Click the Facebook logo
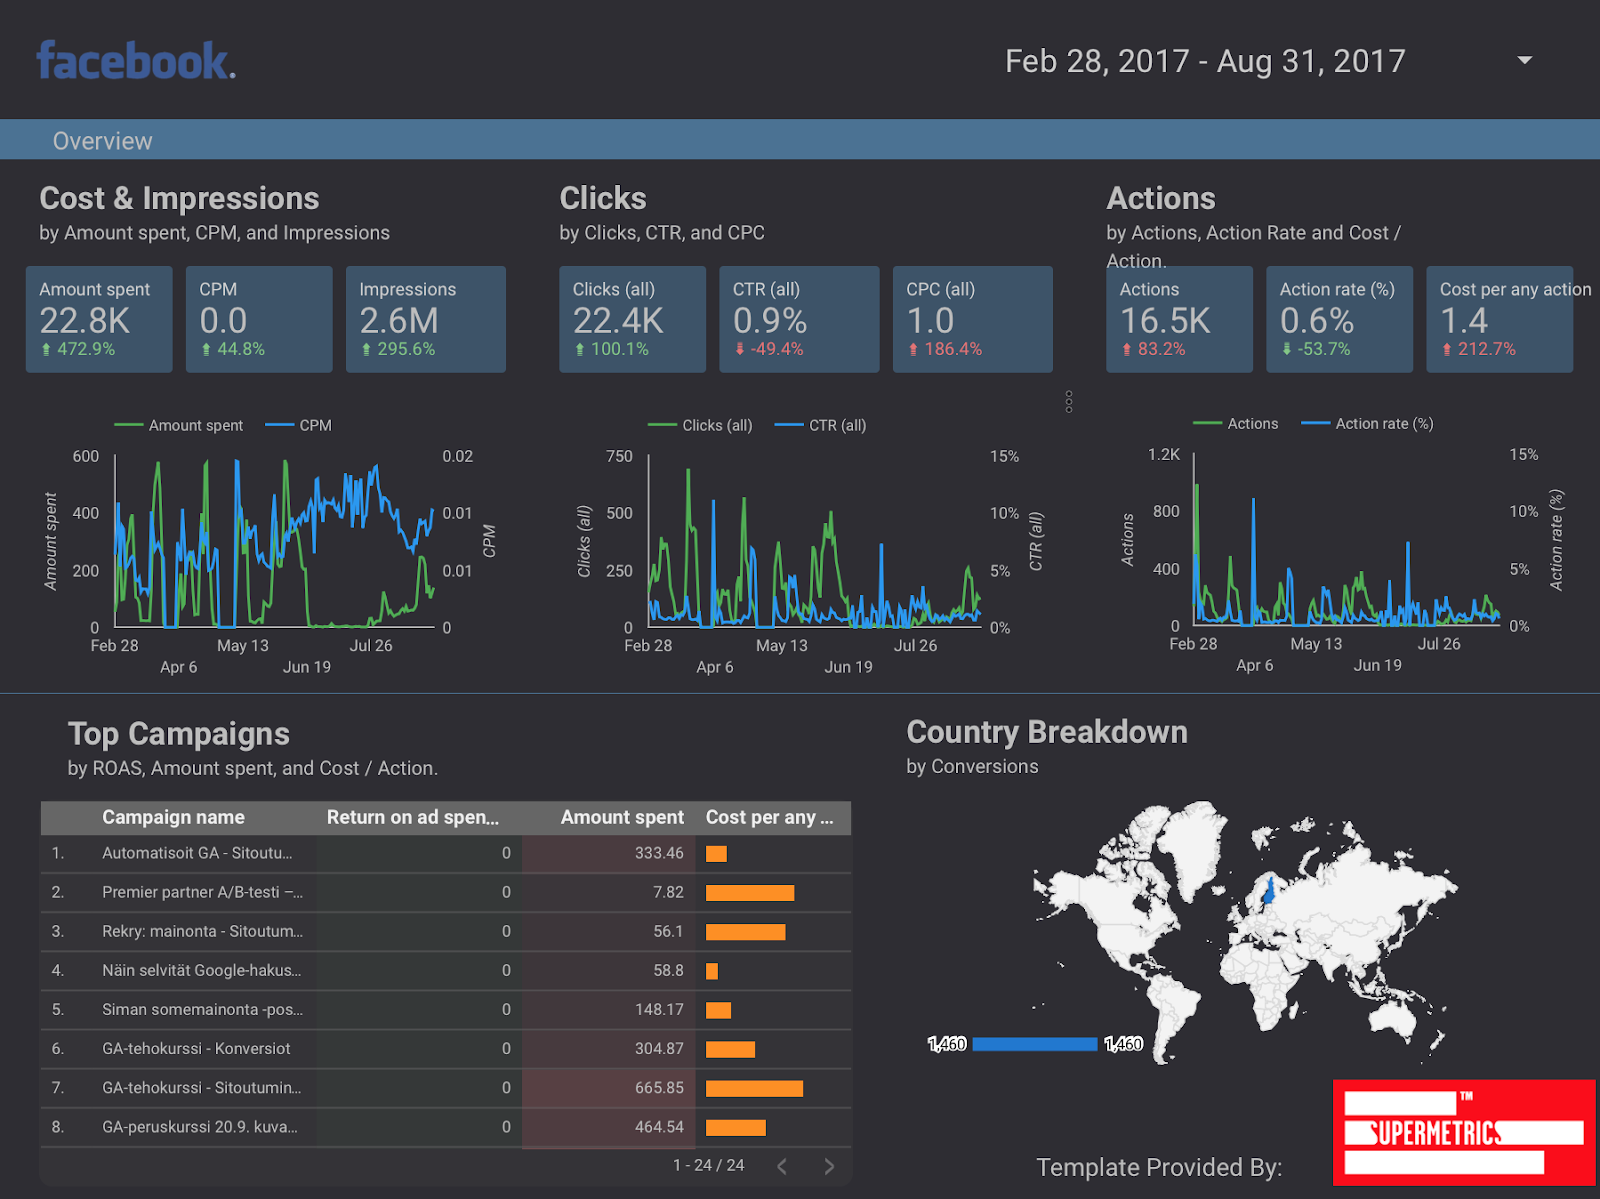 [136, 61]
